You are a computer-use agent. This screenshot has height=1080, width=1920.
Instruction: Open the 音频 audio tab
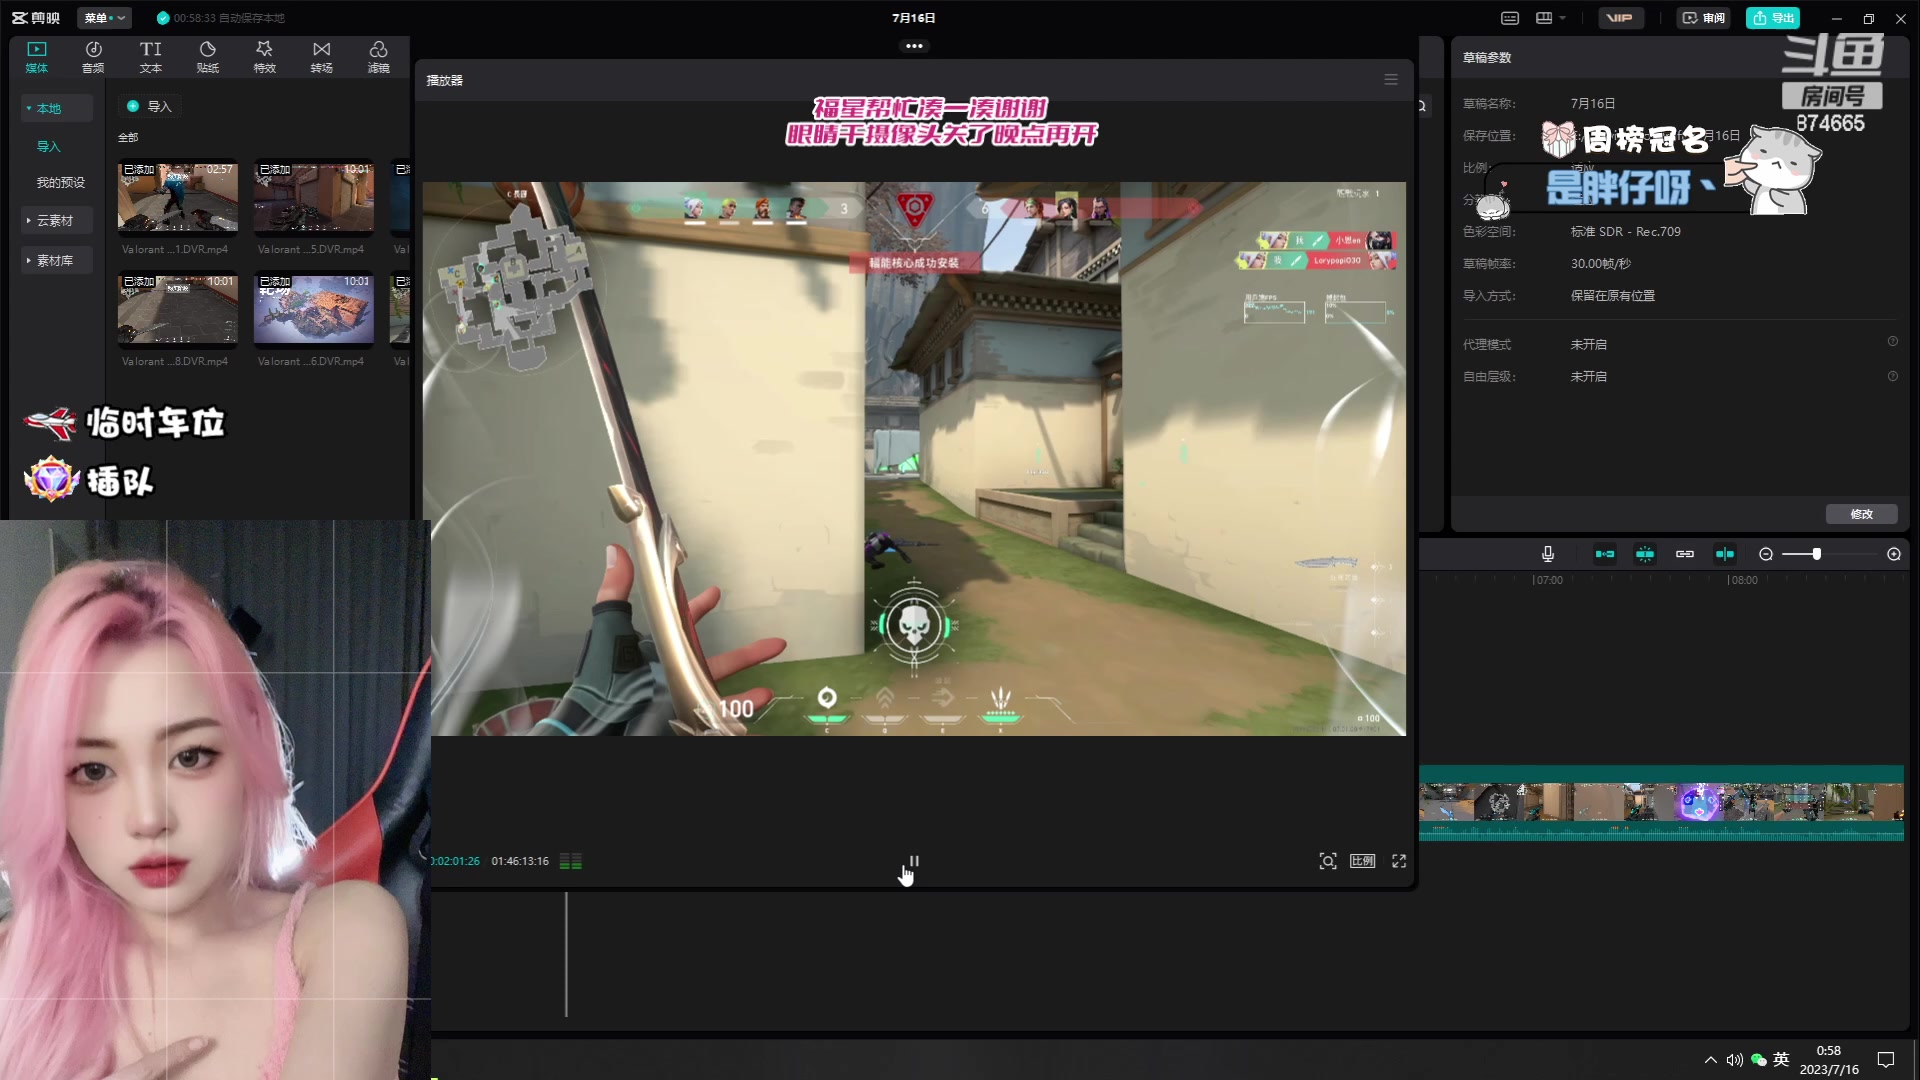pos(93,57)
